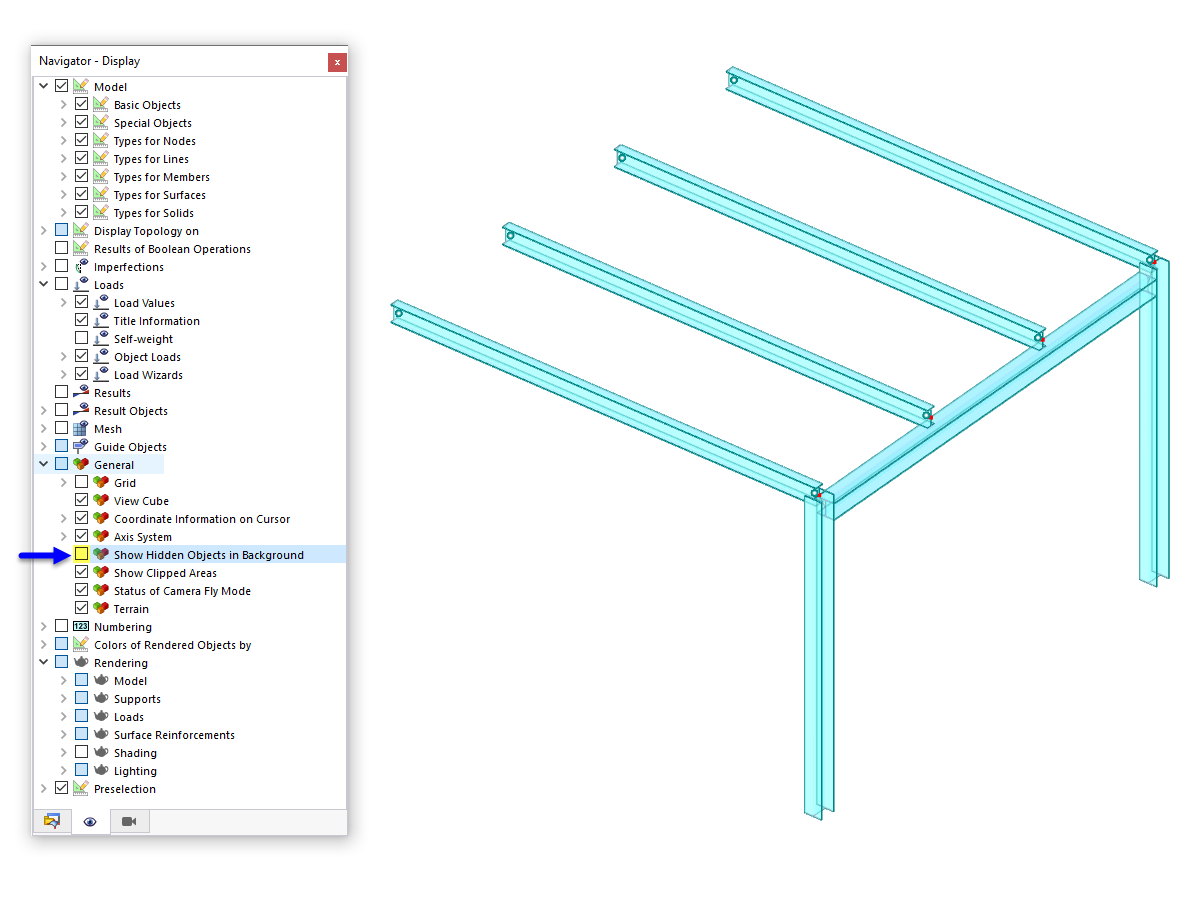Click the Axis System icon

point(99,536)
